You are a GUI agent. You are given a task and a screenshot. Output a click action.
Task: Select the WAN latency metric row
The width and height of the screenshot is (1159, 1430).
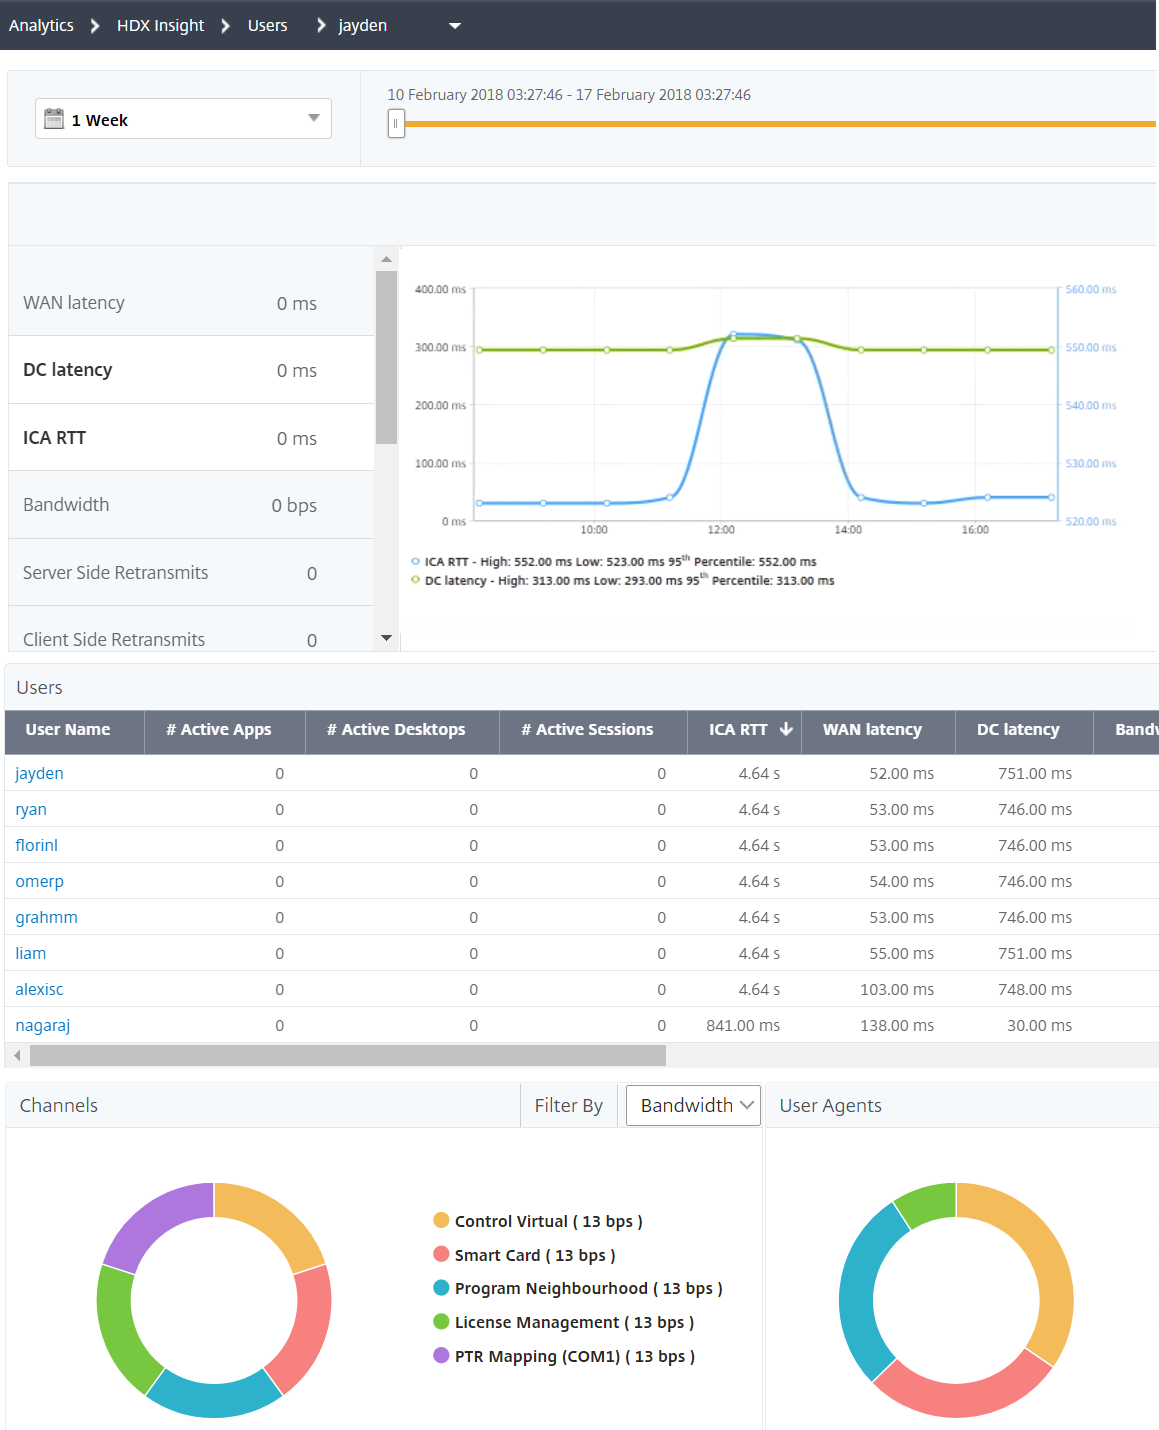coord(191,303)
